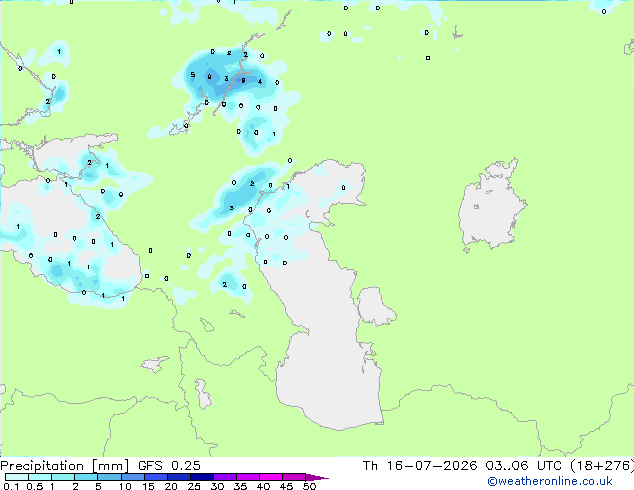Screen dimensions: 634x490
Task: Pick the 5–10 mm legend color swatch
Action: pyautogui.click(x=109, y=477)
